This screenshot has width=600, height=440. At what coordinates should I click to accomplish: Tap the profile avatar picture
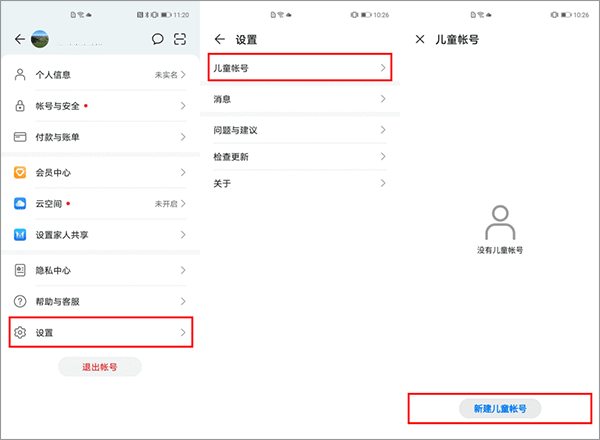pyautogui.click(x=41, y=39)
